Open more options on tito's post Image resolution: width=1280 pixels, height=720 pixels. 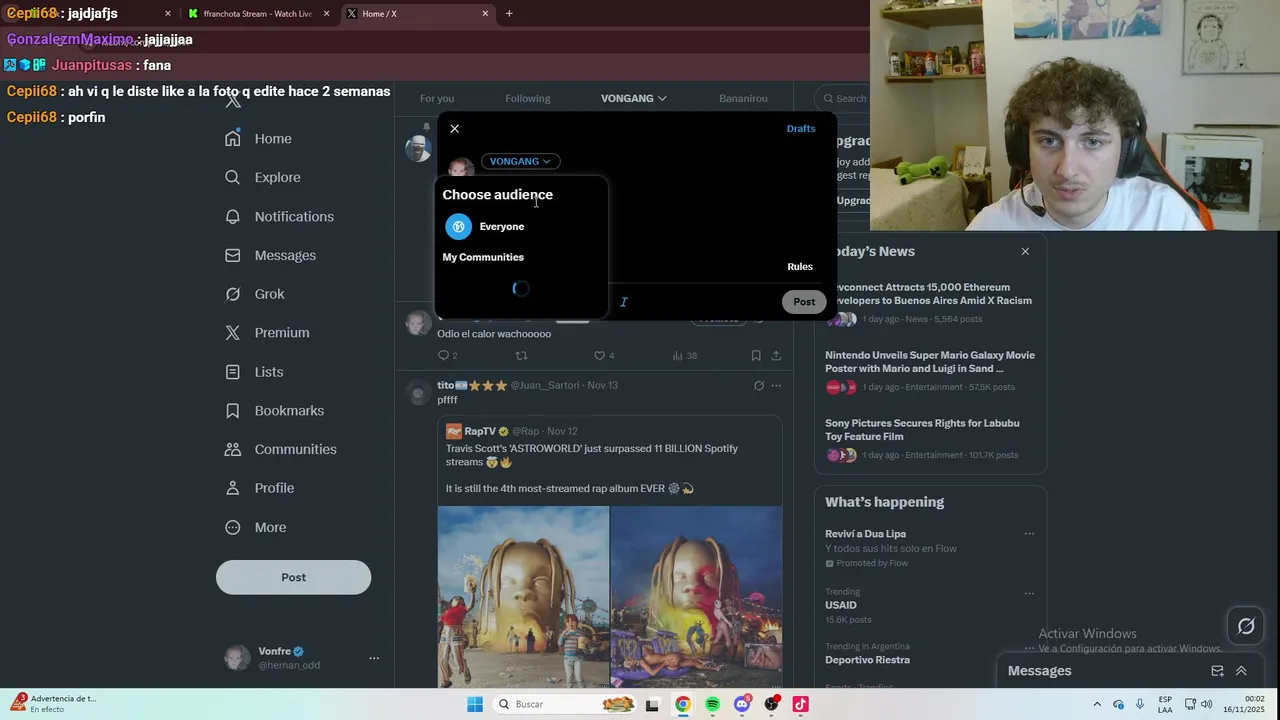coord(776,385)
